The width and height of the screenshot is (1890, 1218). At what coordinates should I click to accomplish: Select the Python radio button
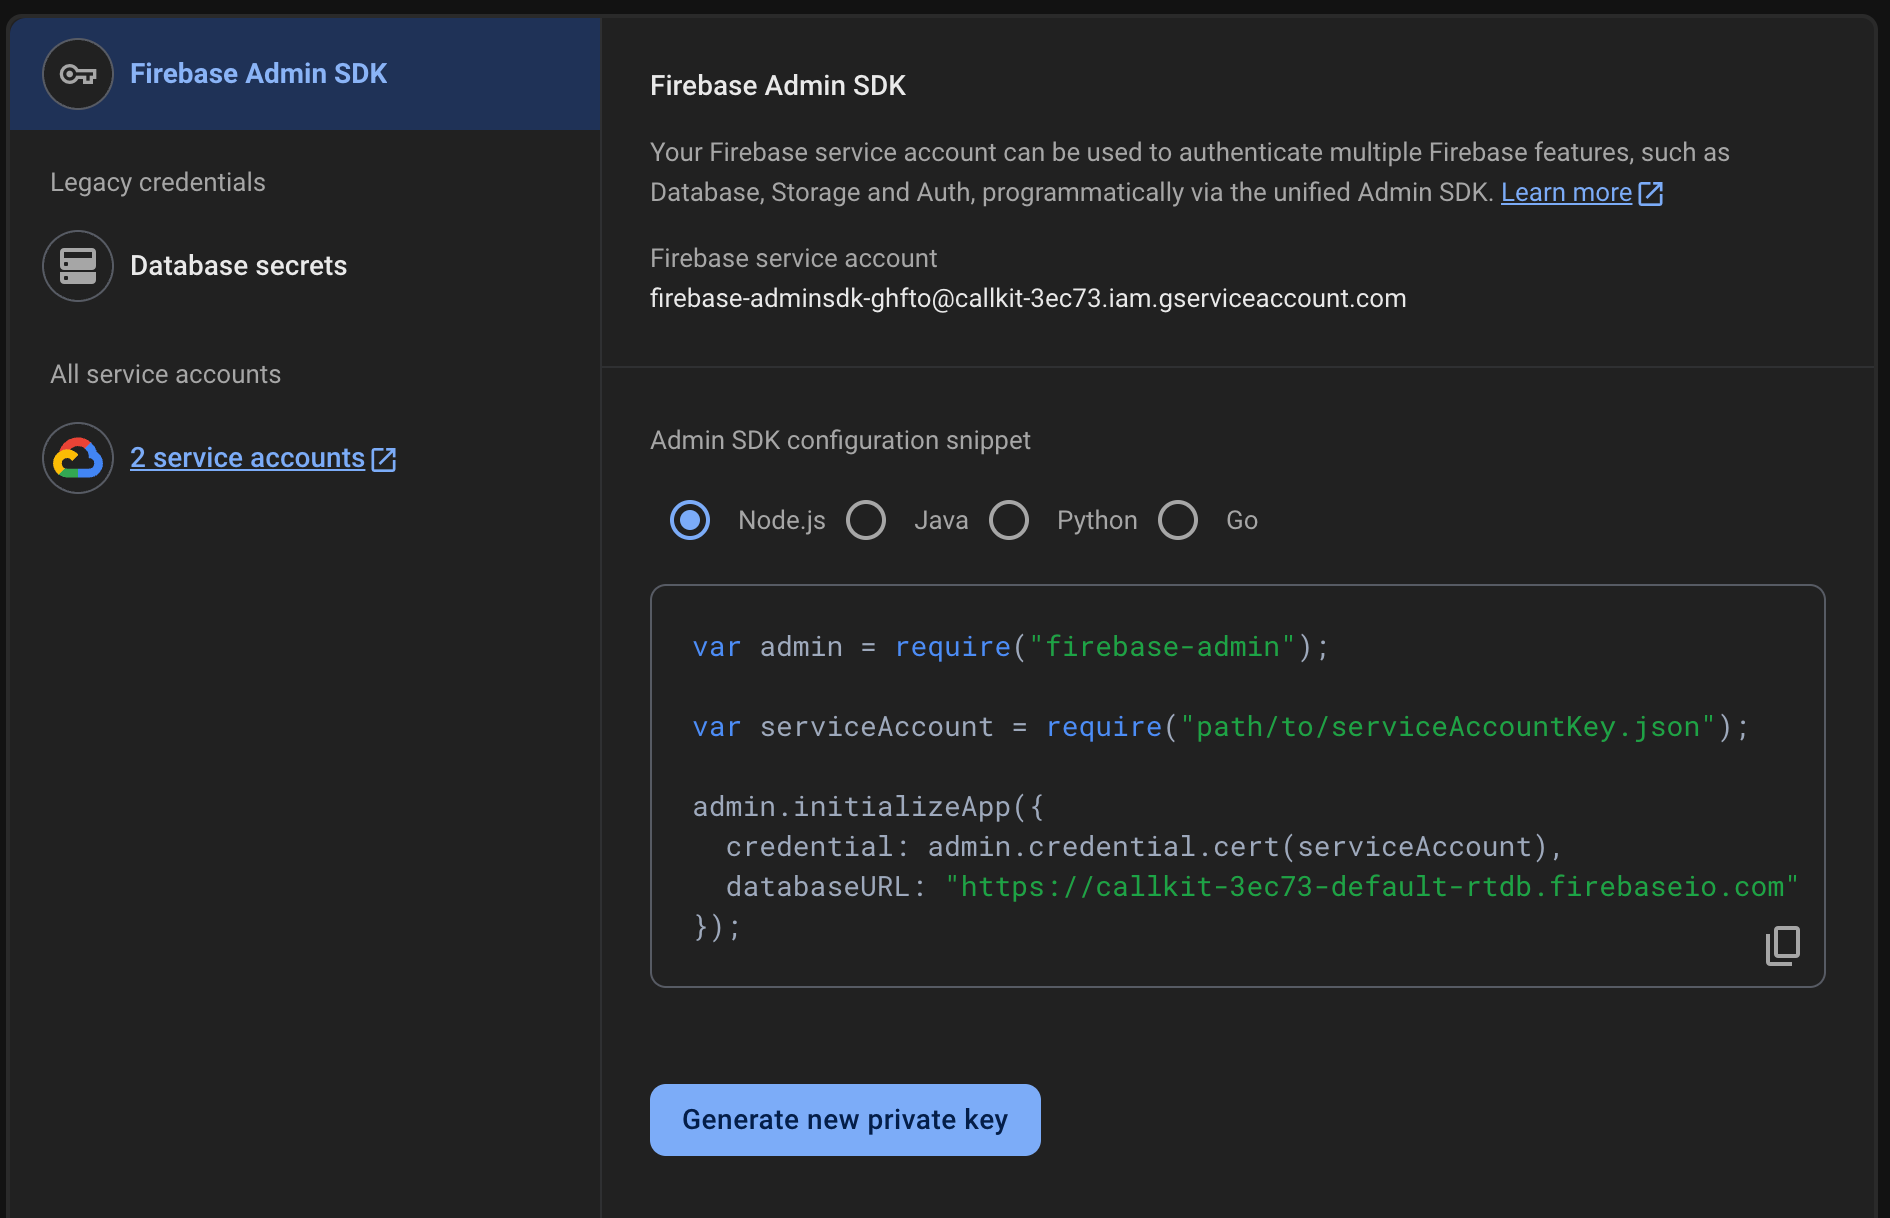1009,520
